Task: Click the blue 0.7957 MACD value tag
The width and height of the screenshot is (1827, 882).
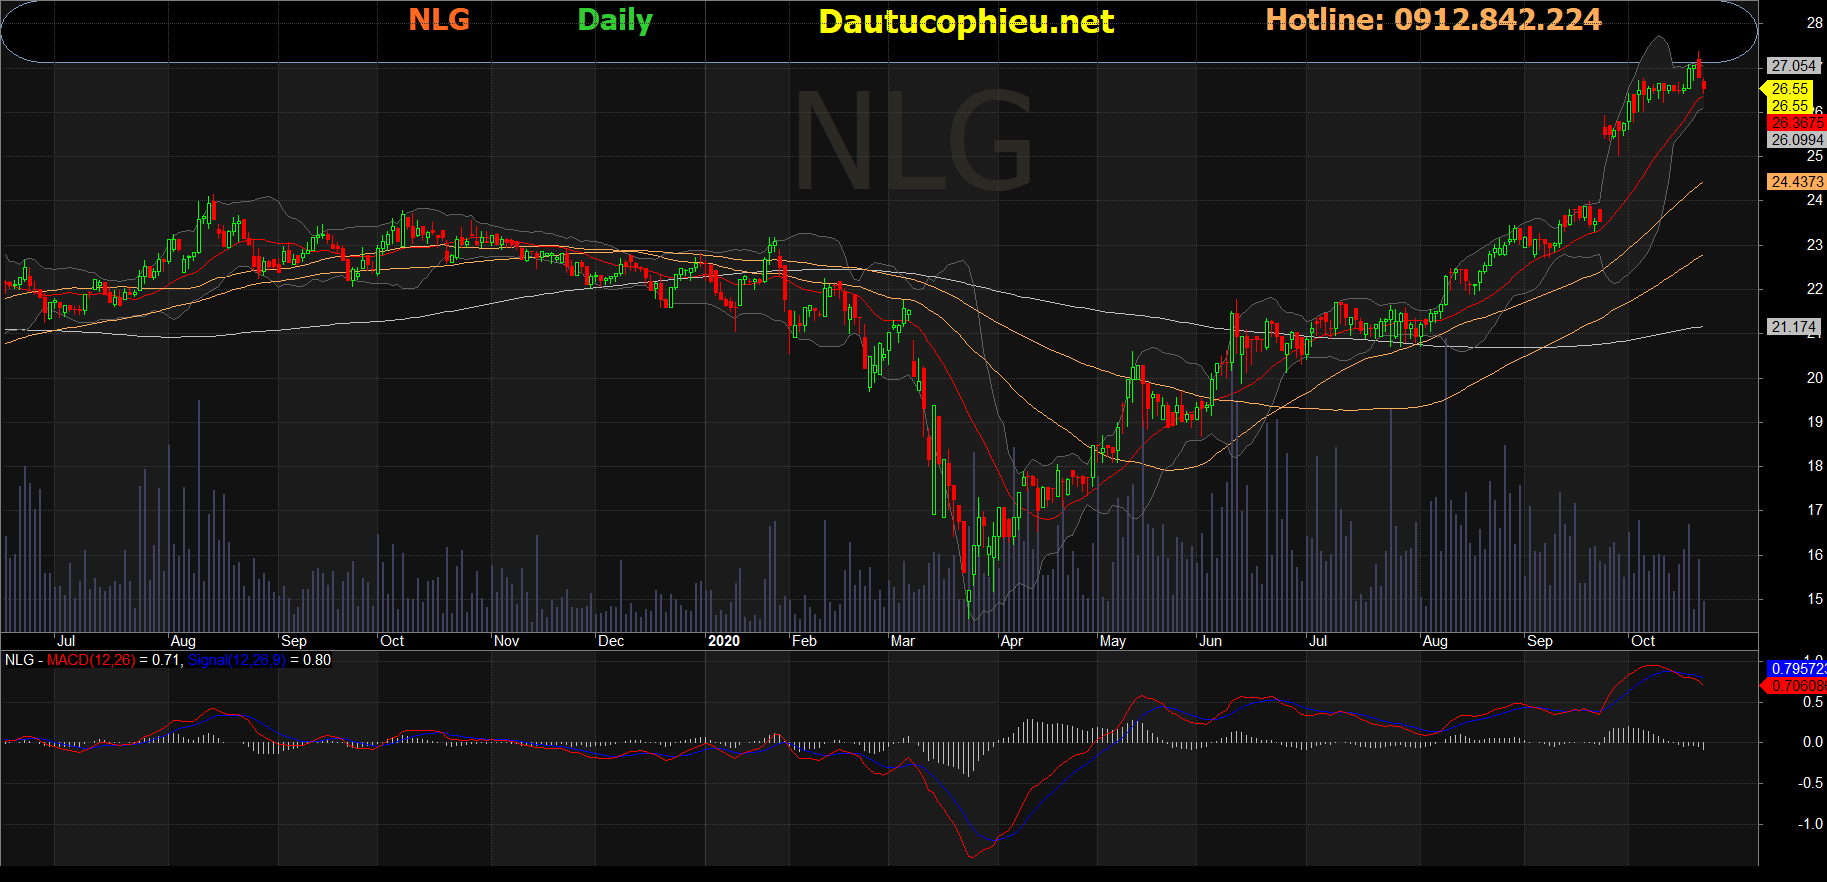Action: click(1797, 669)
